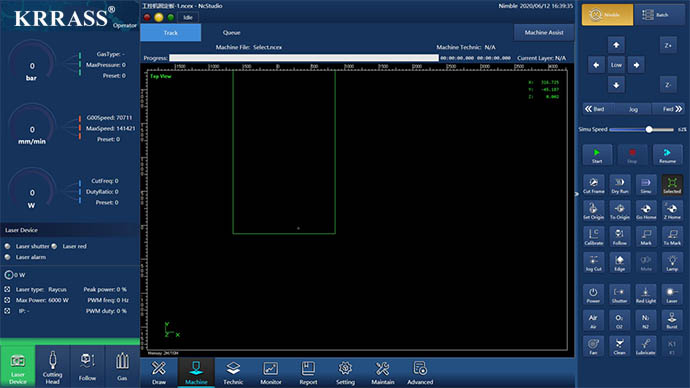Toggle the laser Shutter button
Viewport: 690px width, 388px height.
(620, 295)
